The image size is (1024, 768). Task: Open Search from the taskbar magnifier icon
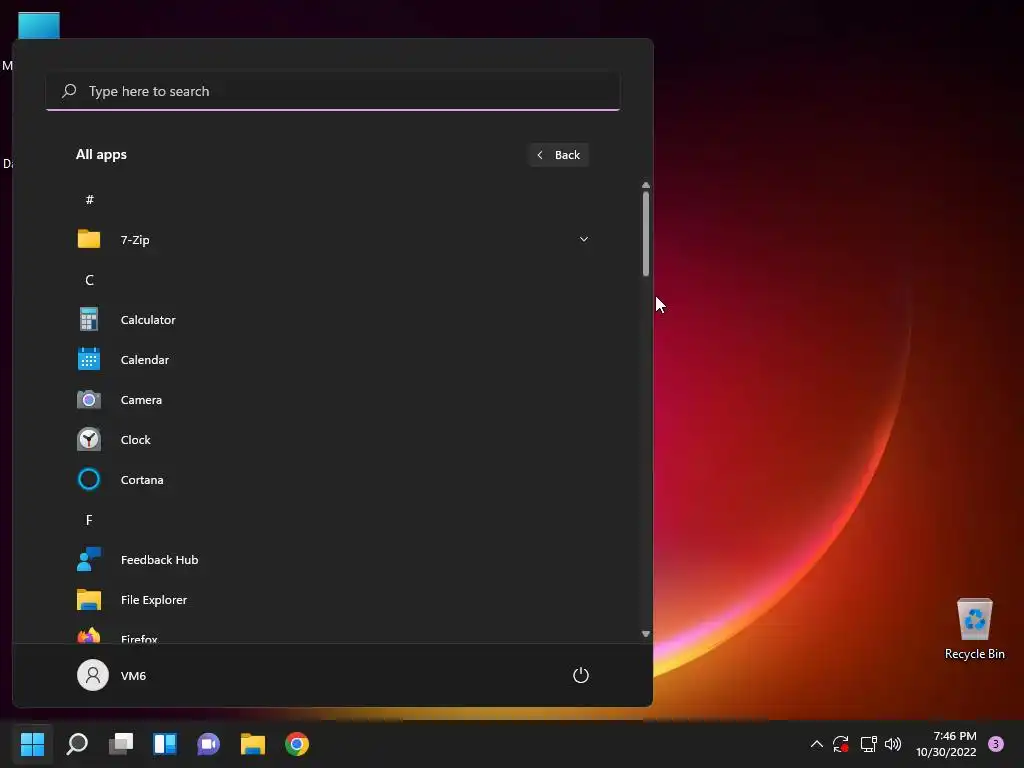(77, 743)
